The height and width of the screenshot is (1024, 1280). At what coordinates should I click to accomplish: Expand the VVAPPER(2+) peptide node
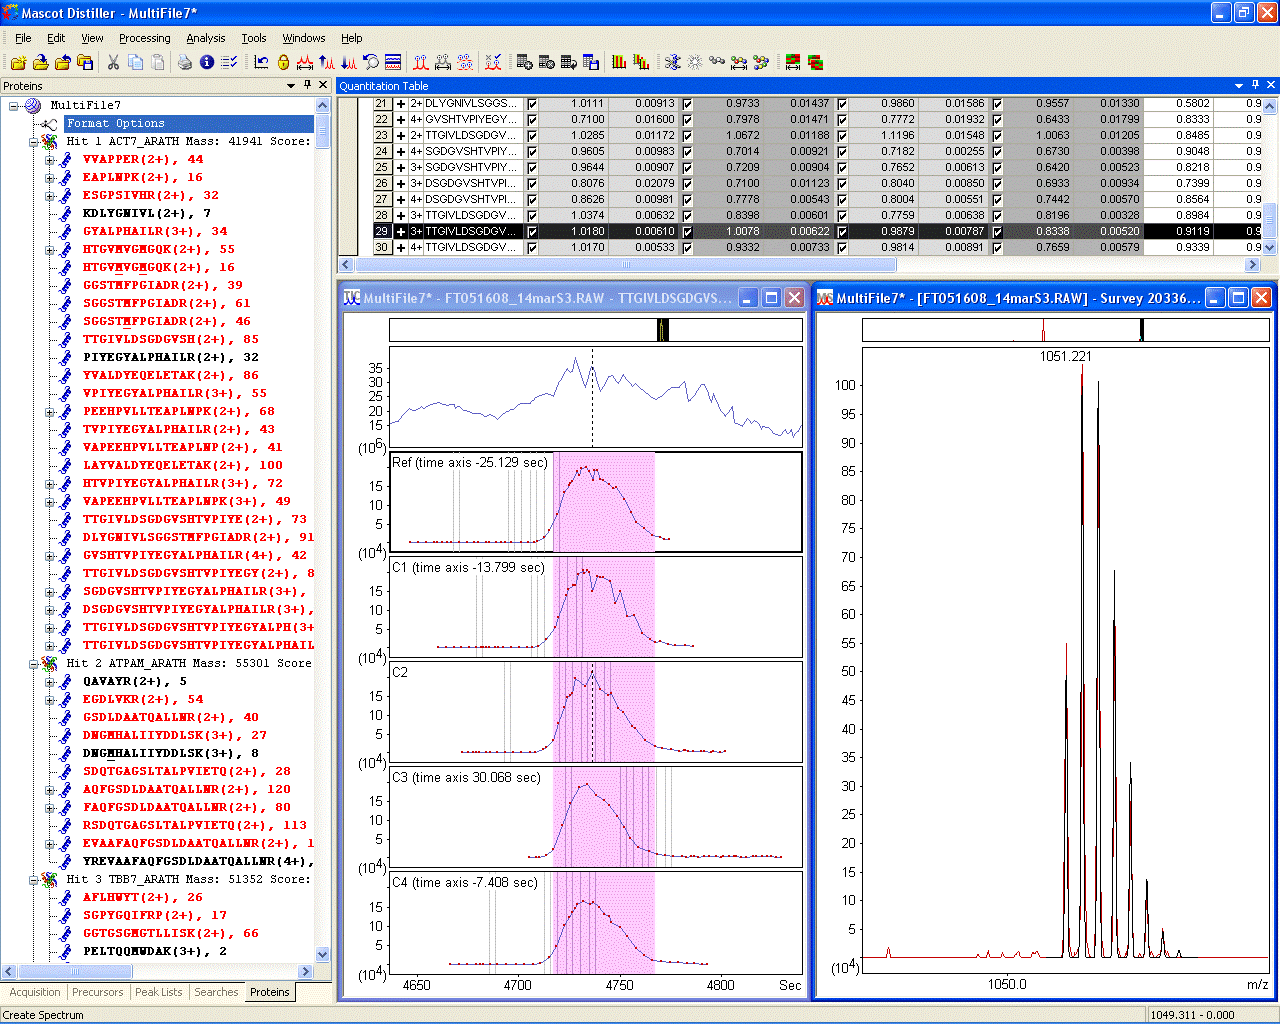point(50,159)
